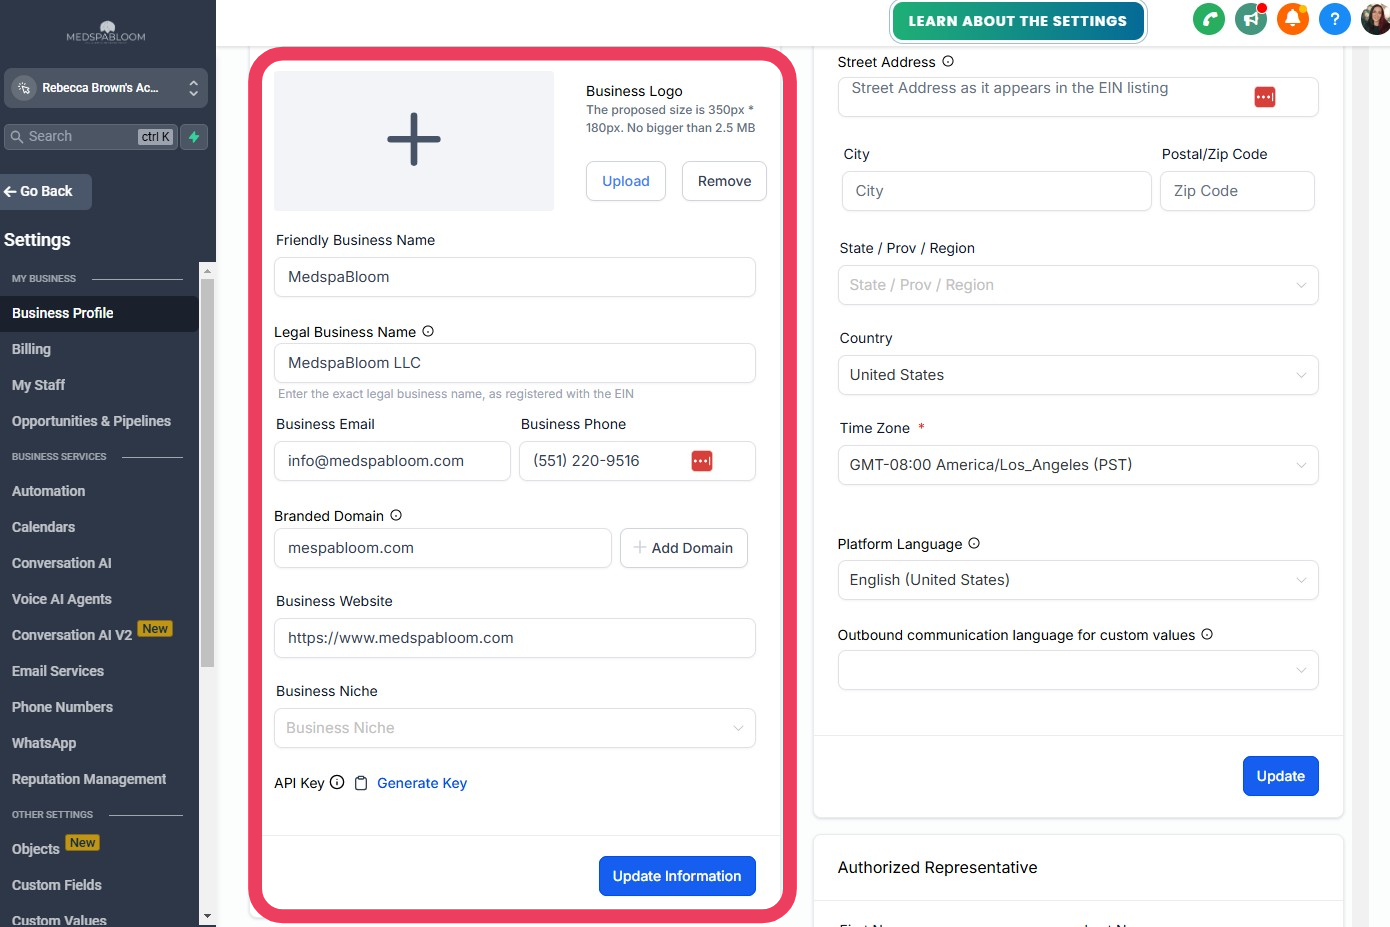Click the Generate Key link
Screen dimensions: 1390x927
tap(422, 783)
